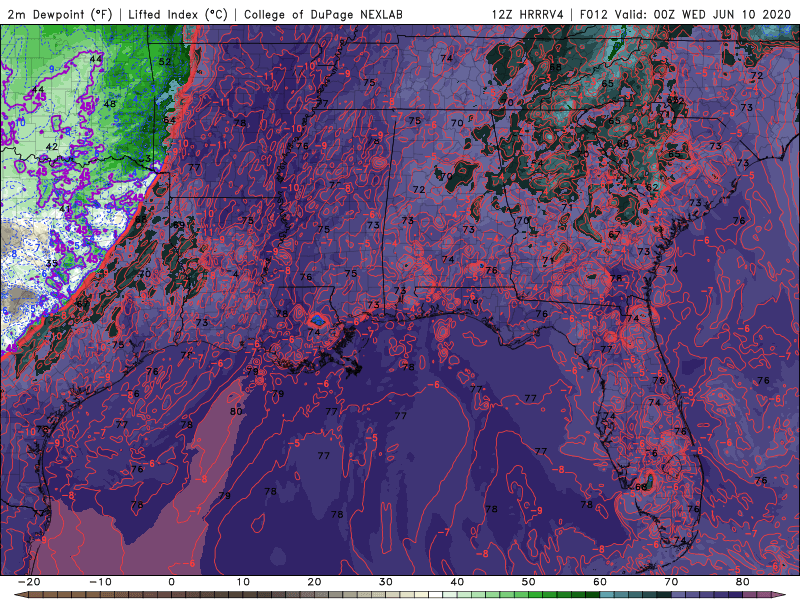Click the "0" color scale label
800x600 pixels.
coord(171,582)
